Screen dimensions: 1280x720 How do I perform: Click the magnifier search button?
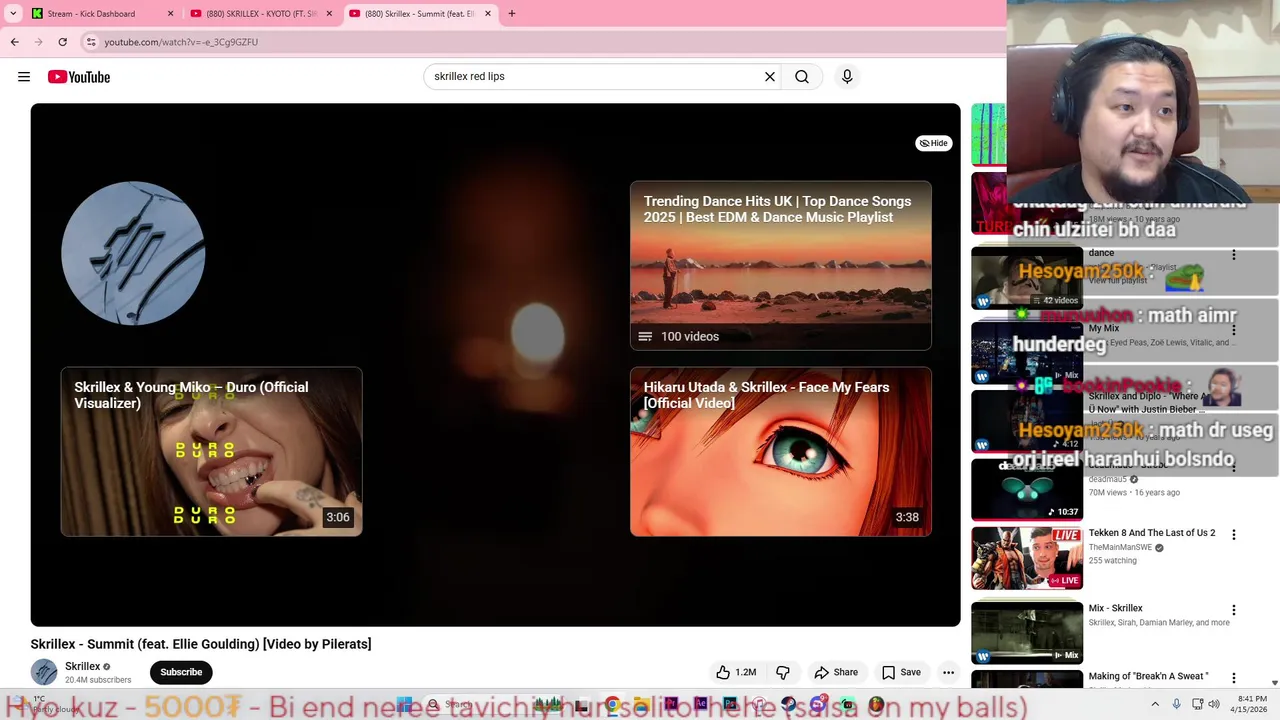[802, 76]
